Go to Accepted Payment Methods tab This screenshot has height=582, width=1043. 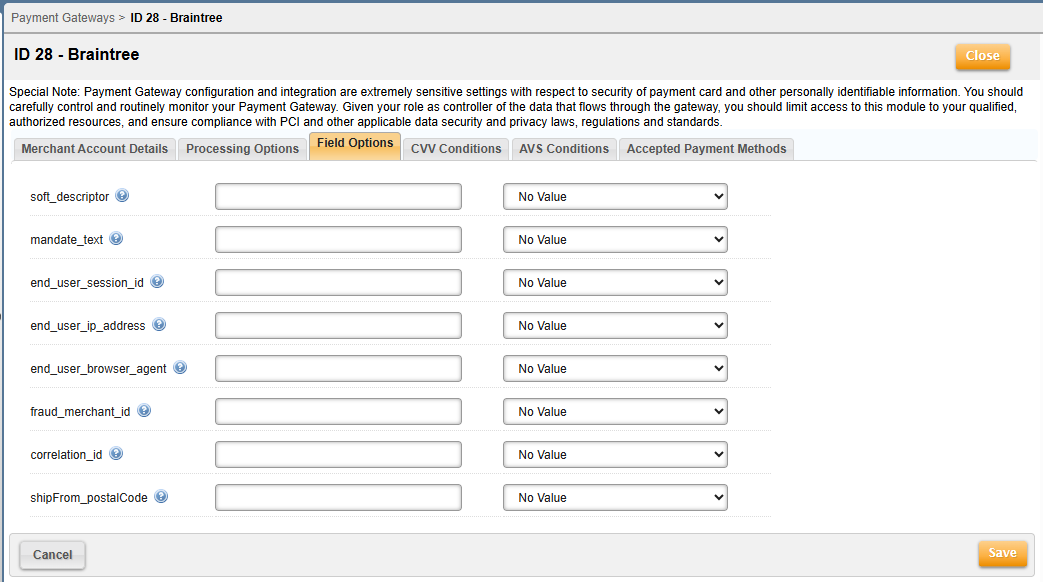[706, 149]
